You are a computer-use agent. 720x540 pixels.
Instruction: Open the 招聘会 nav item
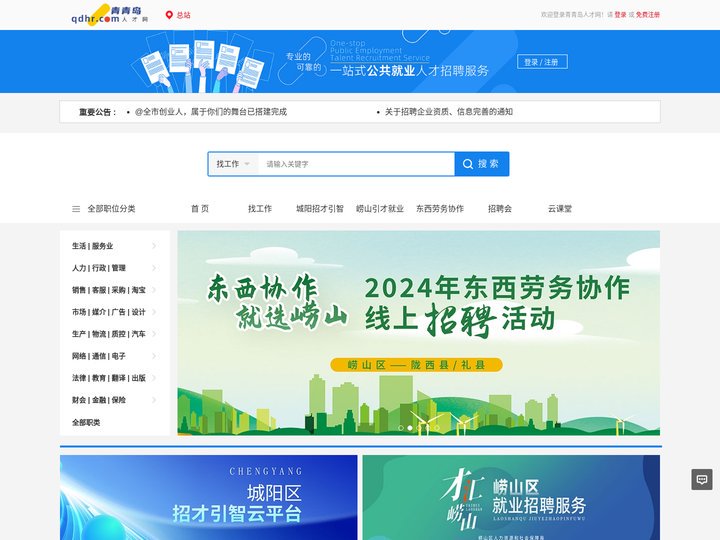(x=500, y=209)
